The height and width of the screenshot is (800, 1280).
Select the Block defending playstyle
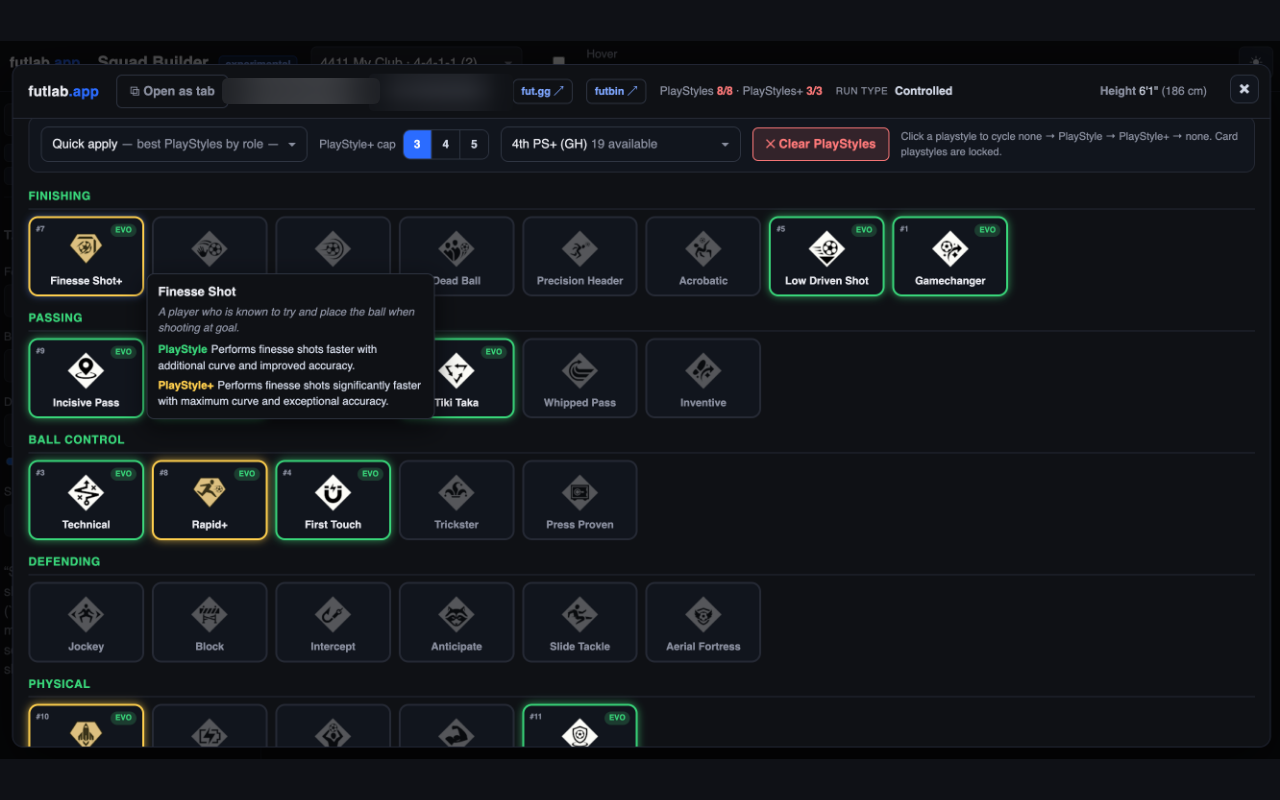(210, 622)
